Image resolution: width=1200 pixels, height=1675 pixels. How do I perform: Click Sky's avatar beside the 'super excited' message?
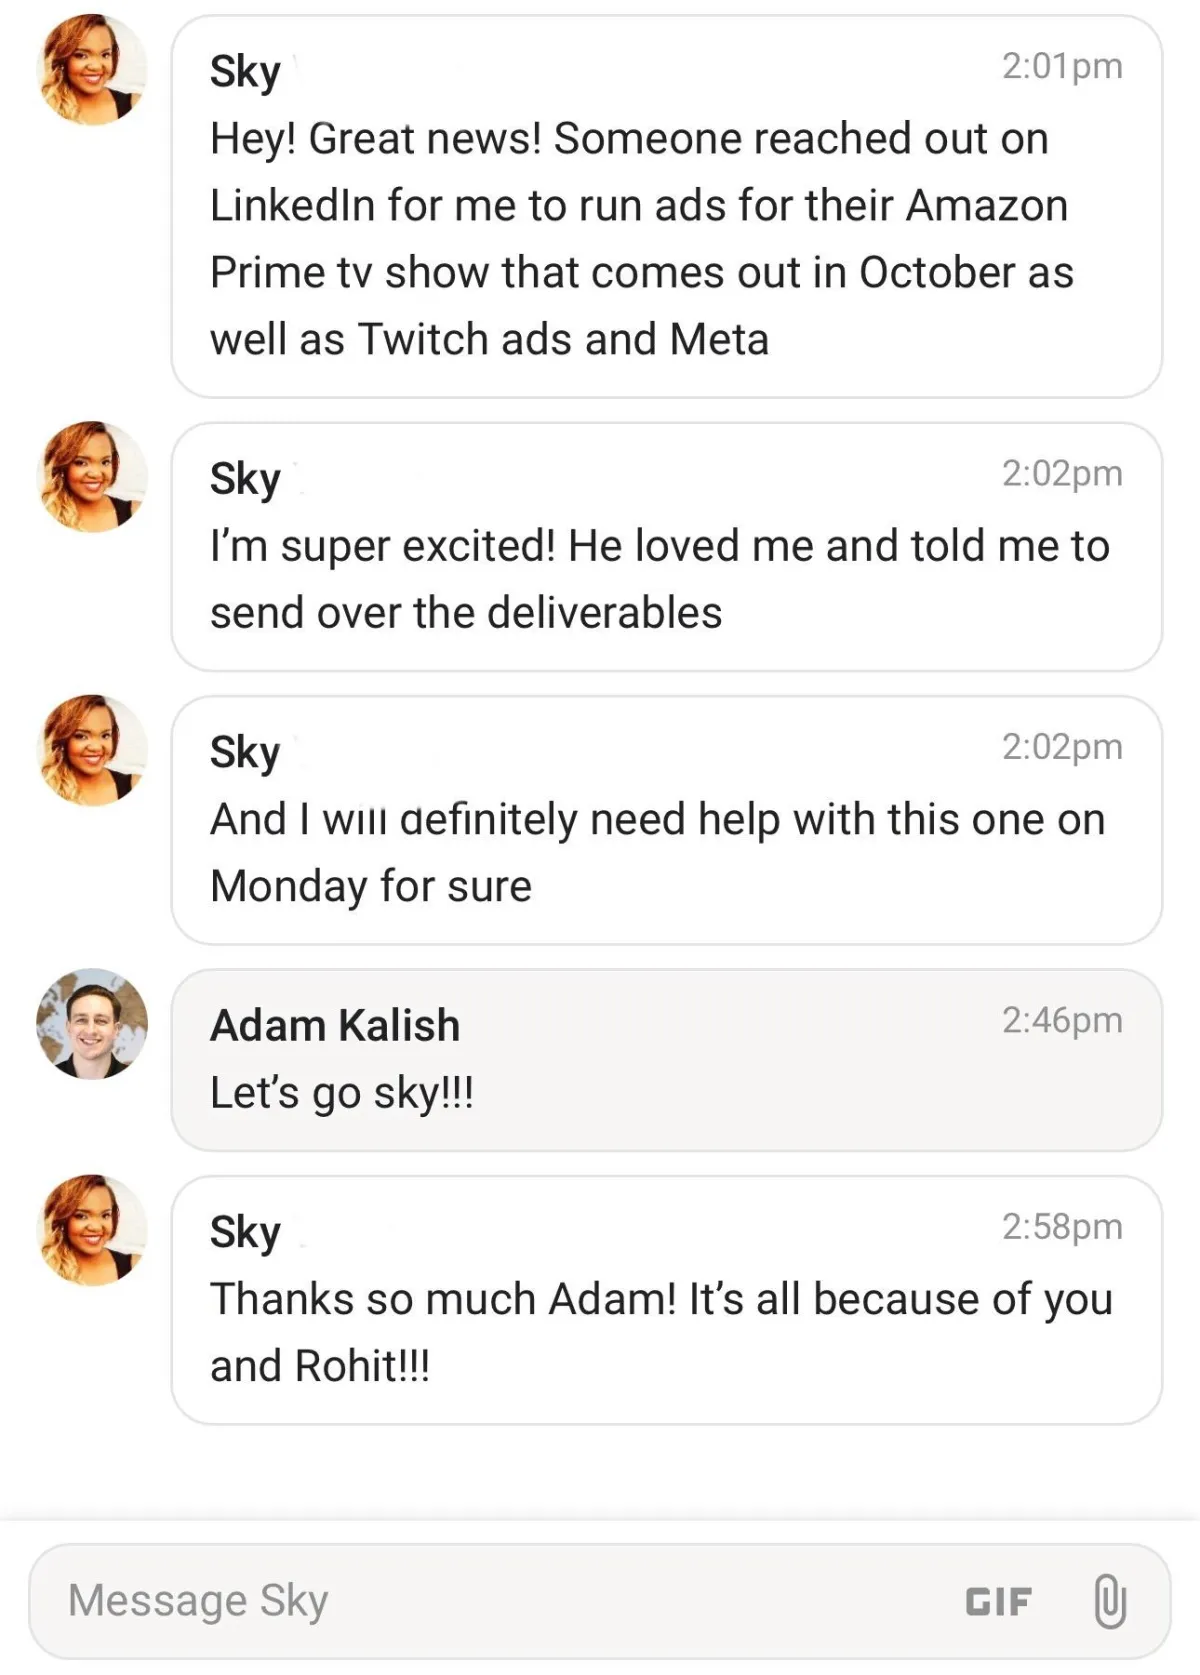click(x=92, y=476)
